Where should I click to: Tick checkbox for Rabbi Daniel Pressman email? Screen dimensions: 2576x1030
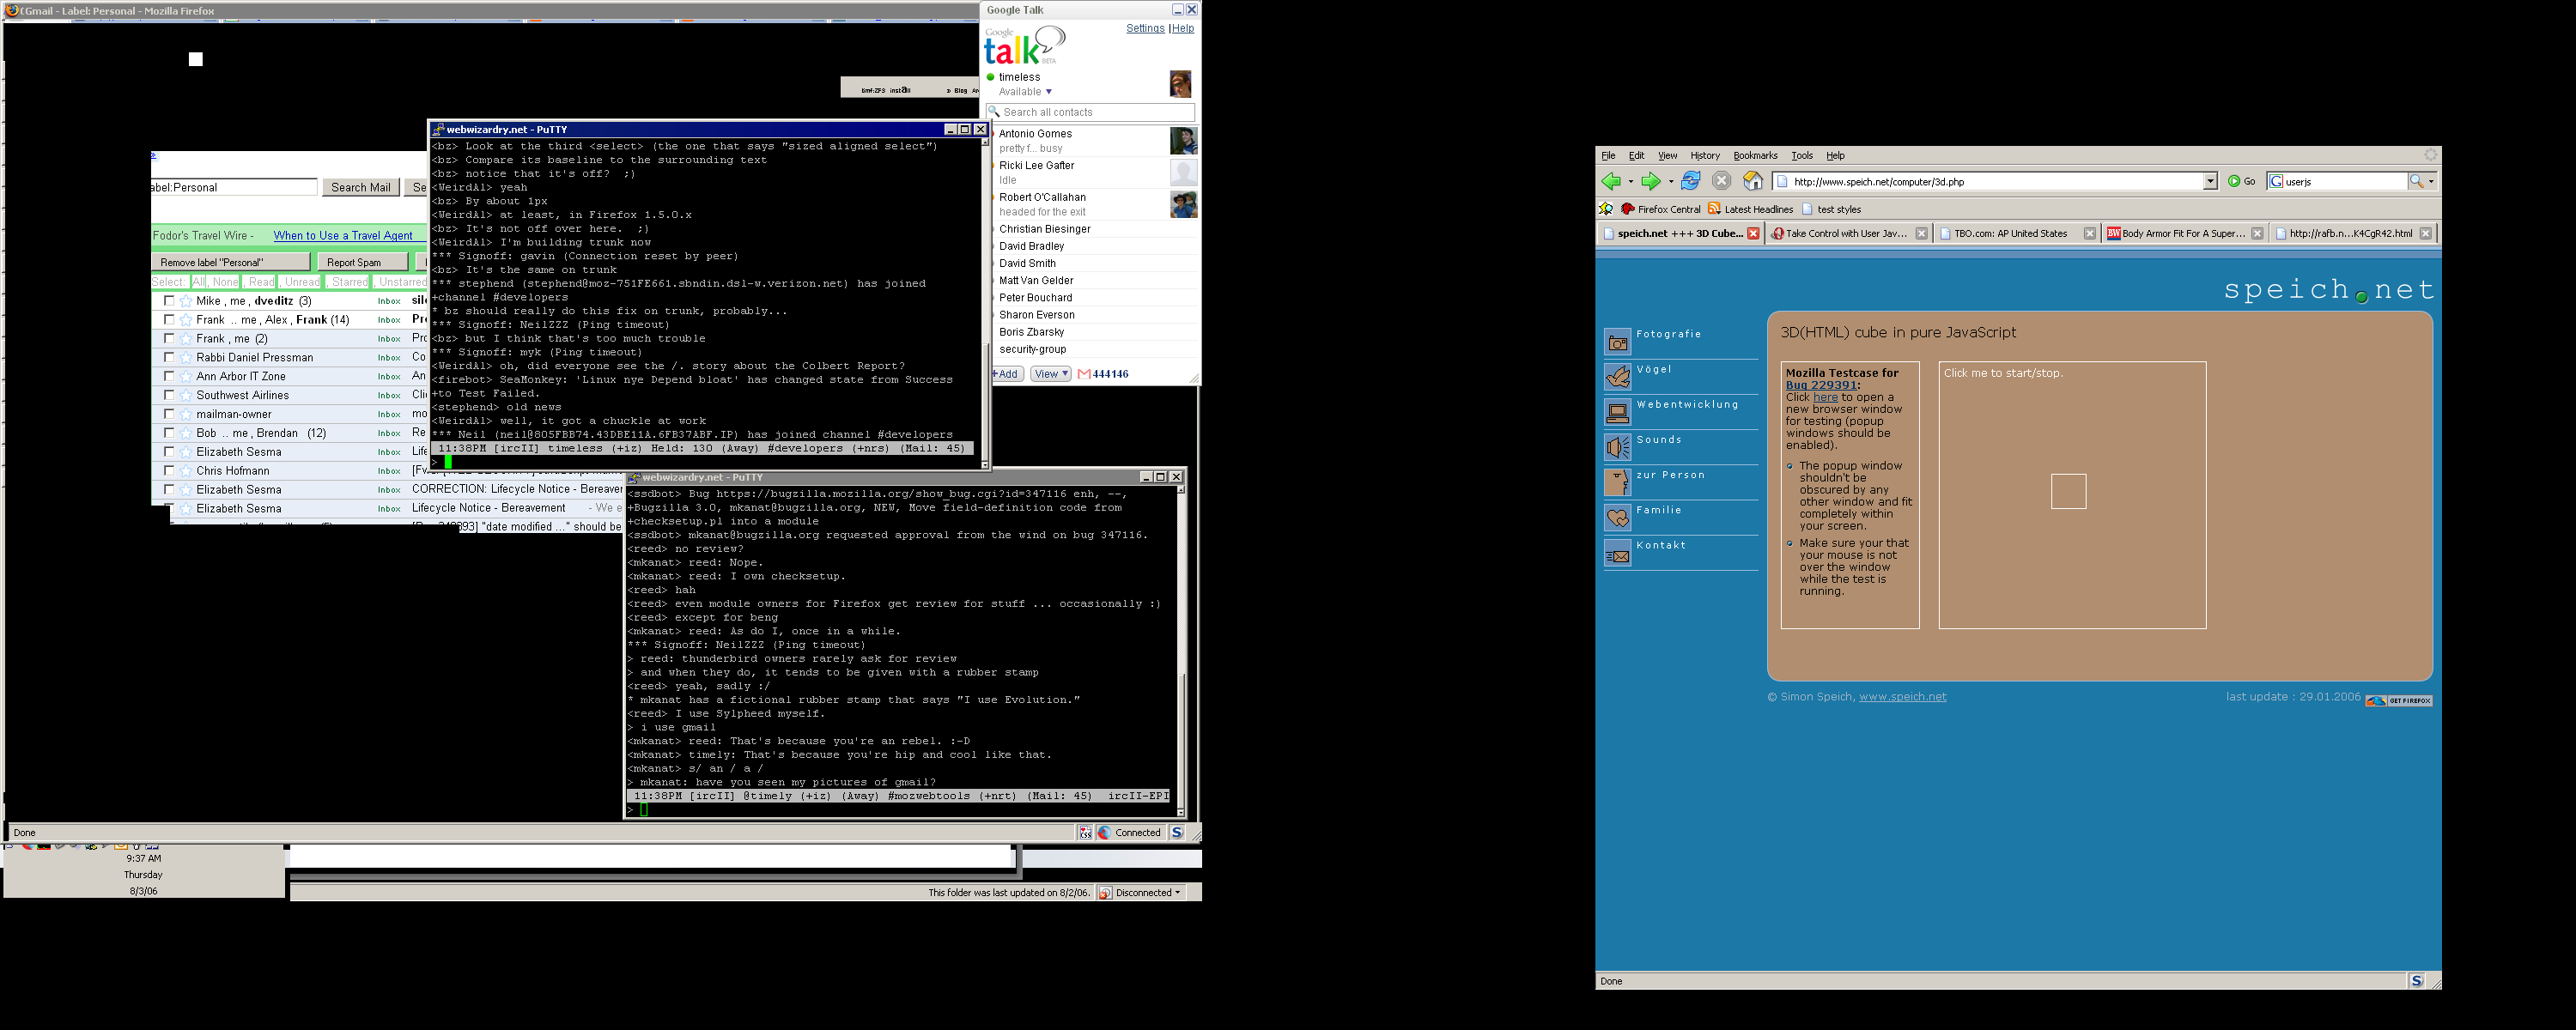[x=169, y=358]
